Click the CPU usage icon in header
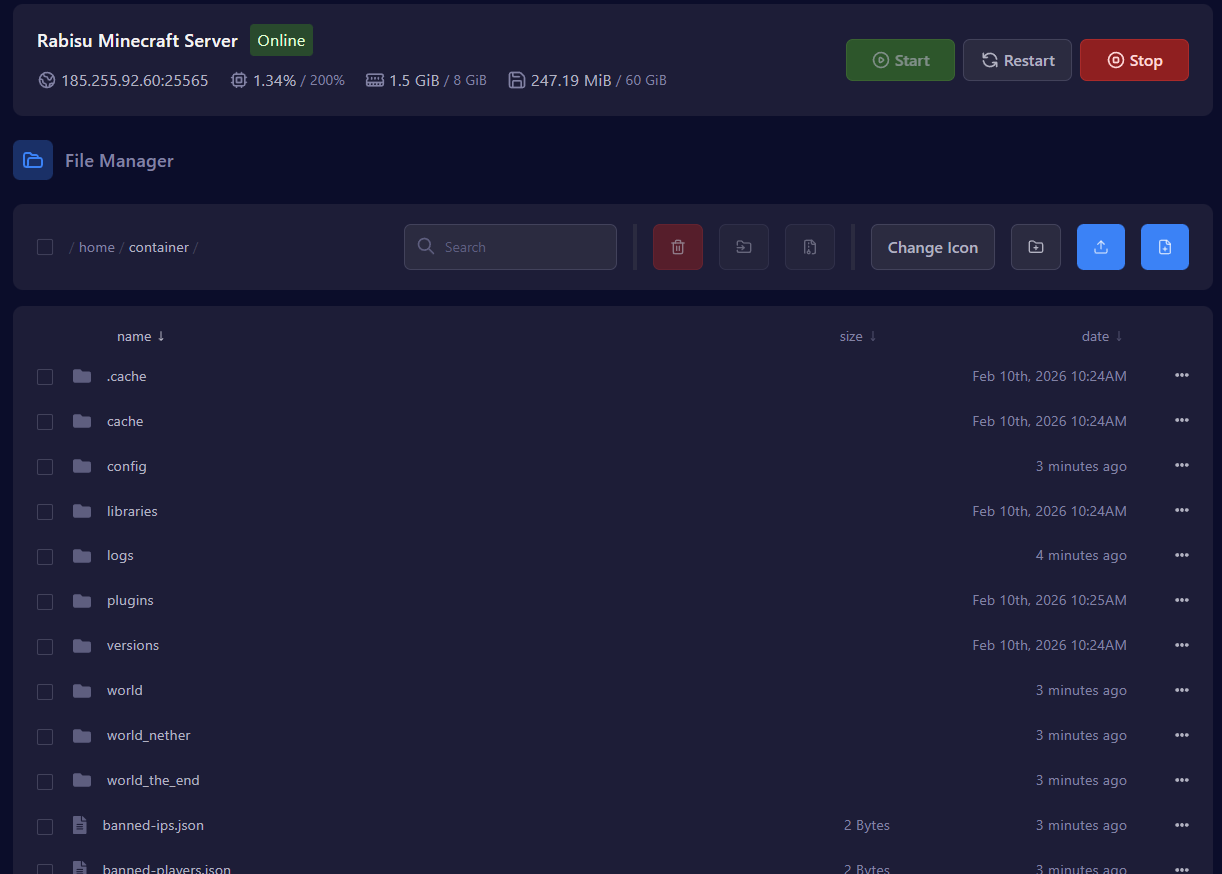 238,80
